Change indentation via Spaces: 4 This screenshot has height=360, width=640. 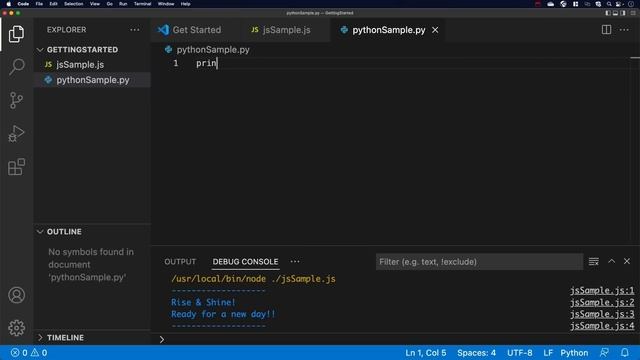pyautogui.click(x=476, y=353)
